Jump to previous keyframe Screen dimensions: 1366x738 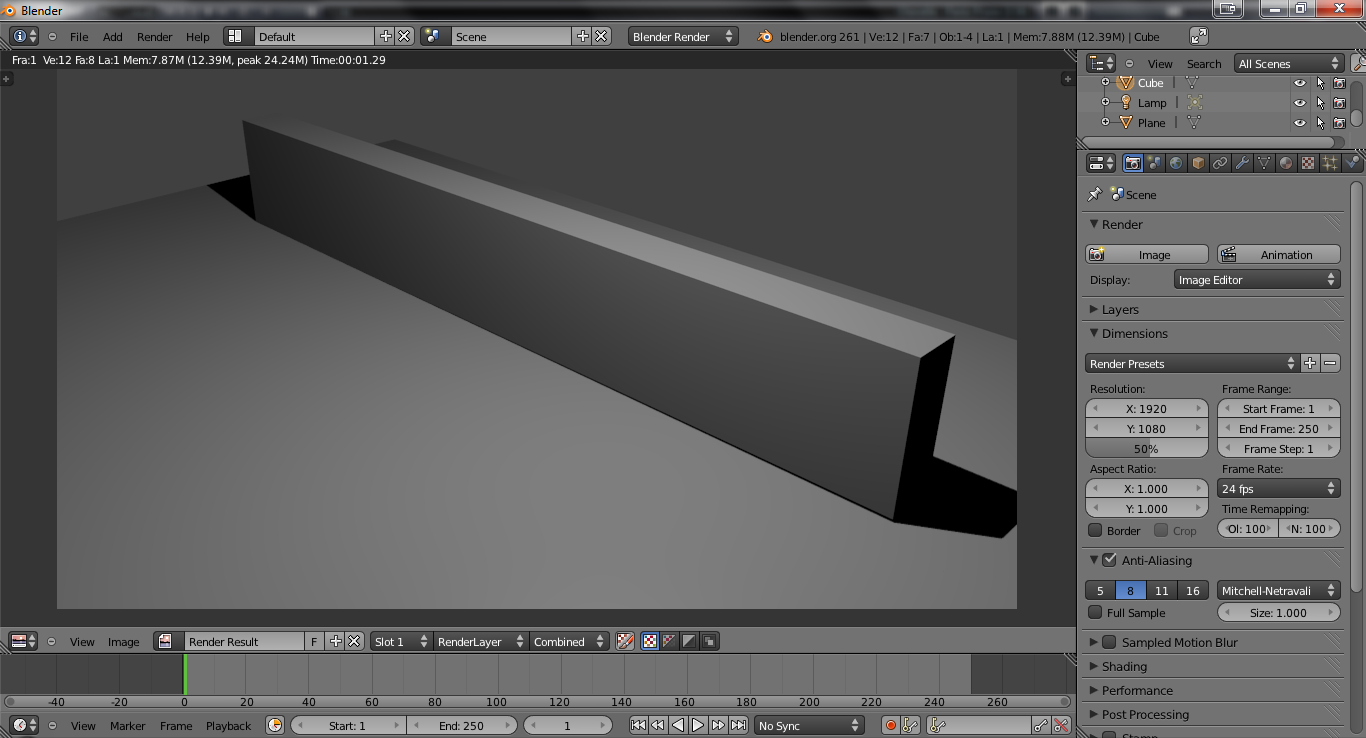658,725
